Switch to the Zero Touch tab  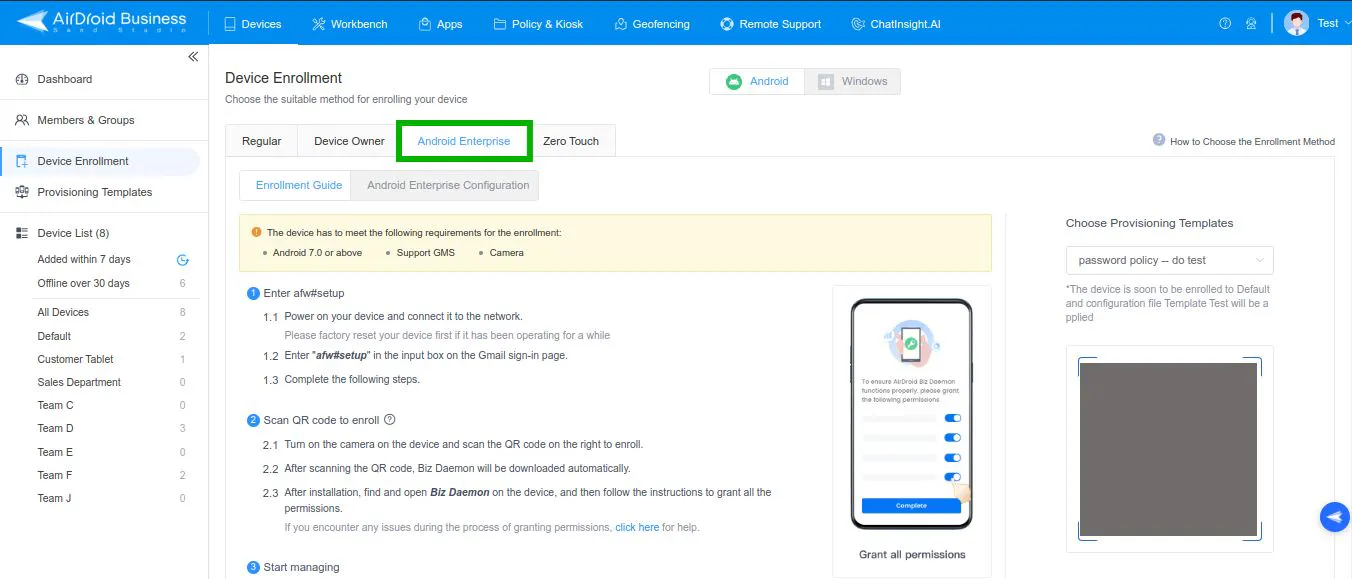(571, 141)
